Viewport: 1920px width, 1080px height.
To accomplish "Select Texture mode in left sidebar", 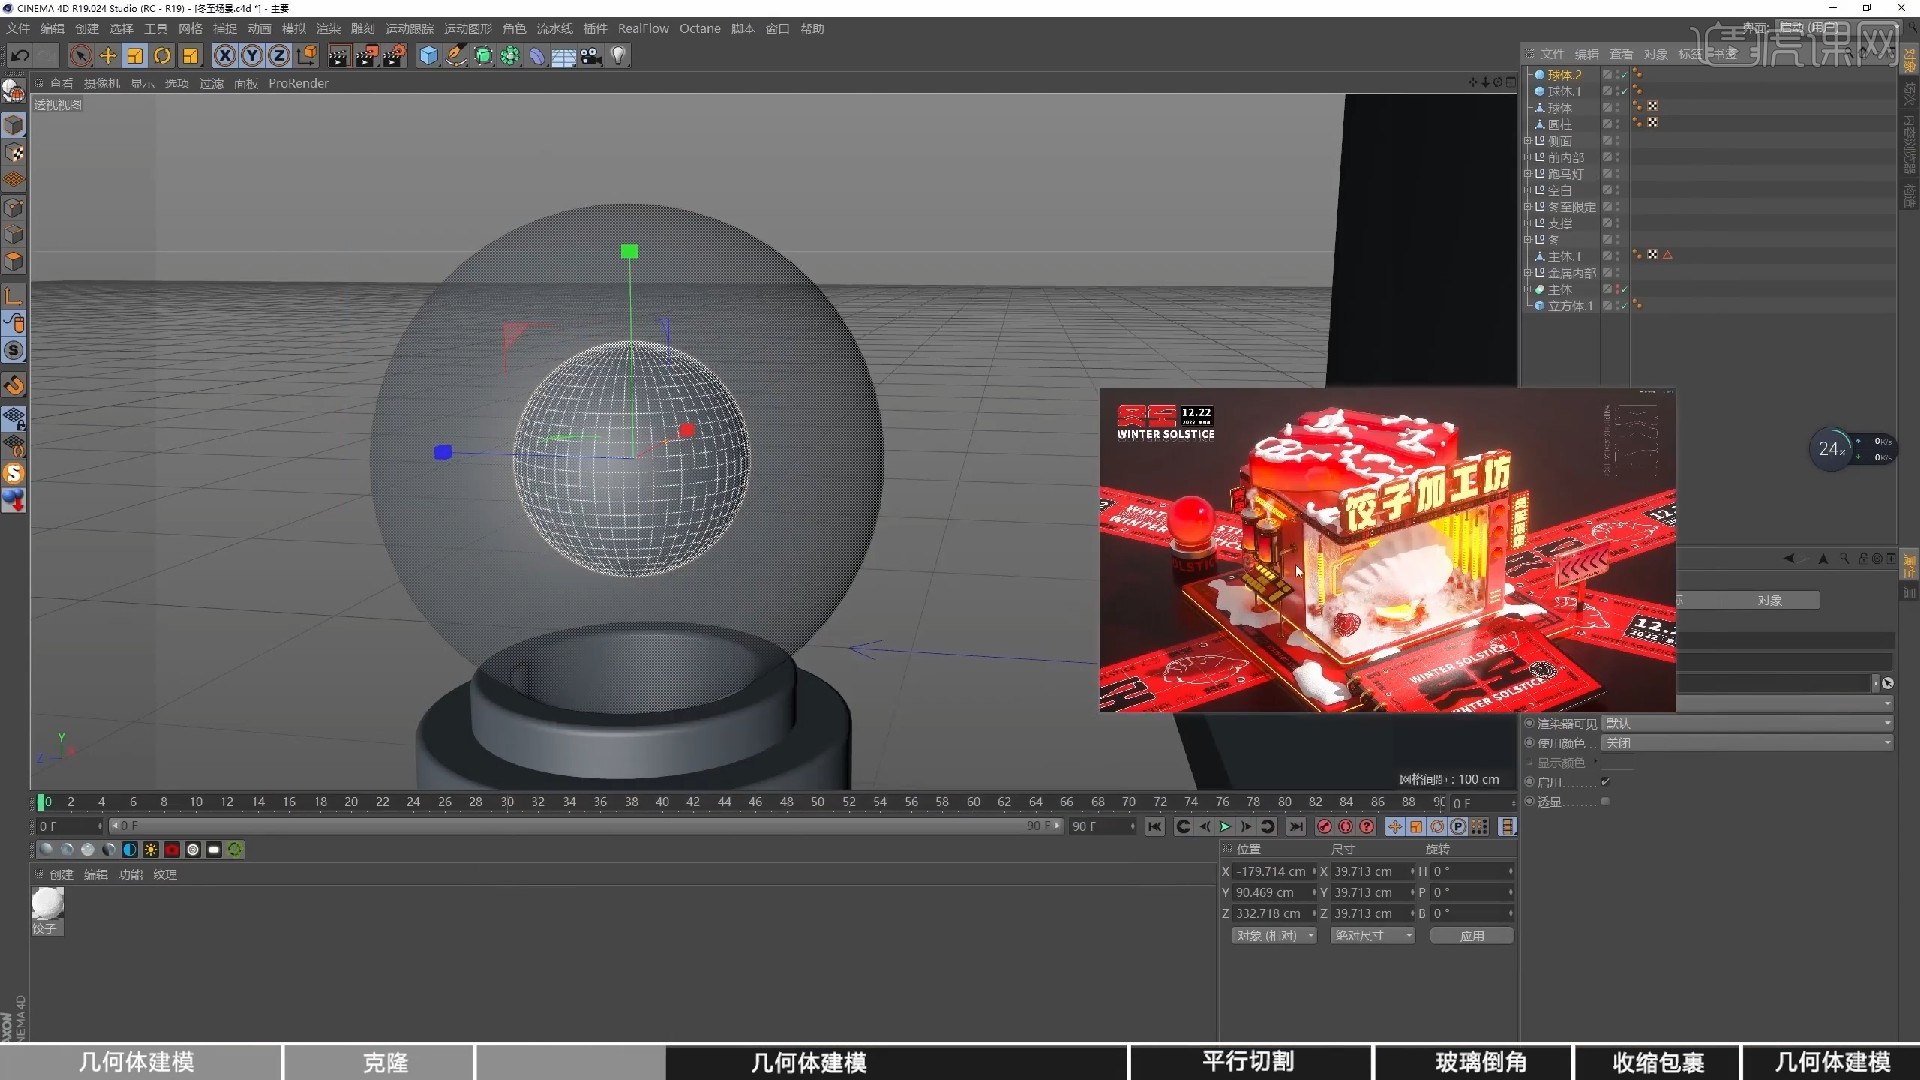I will click(x=14, y=153).
